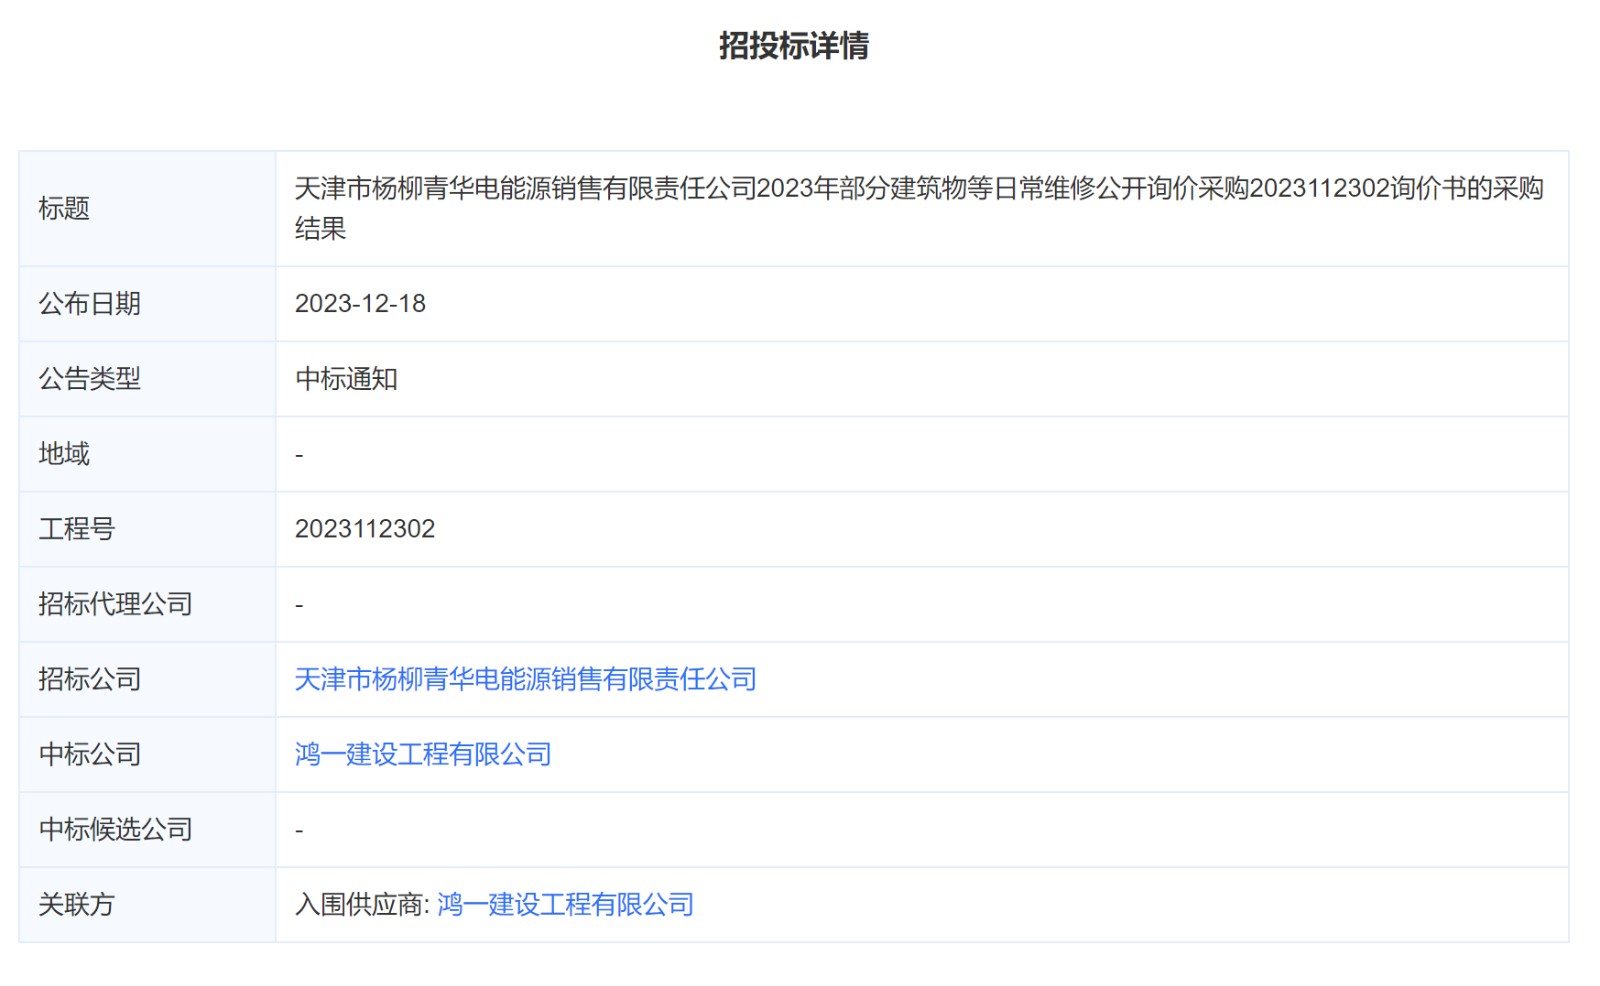Click the long announcement title text

pyautogui.click(x=918, y=189)
